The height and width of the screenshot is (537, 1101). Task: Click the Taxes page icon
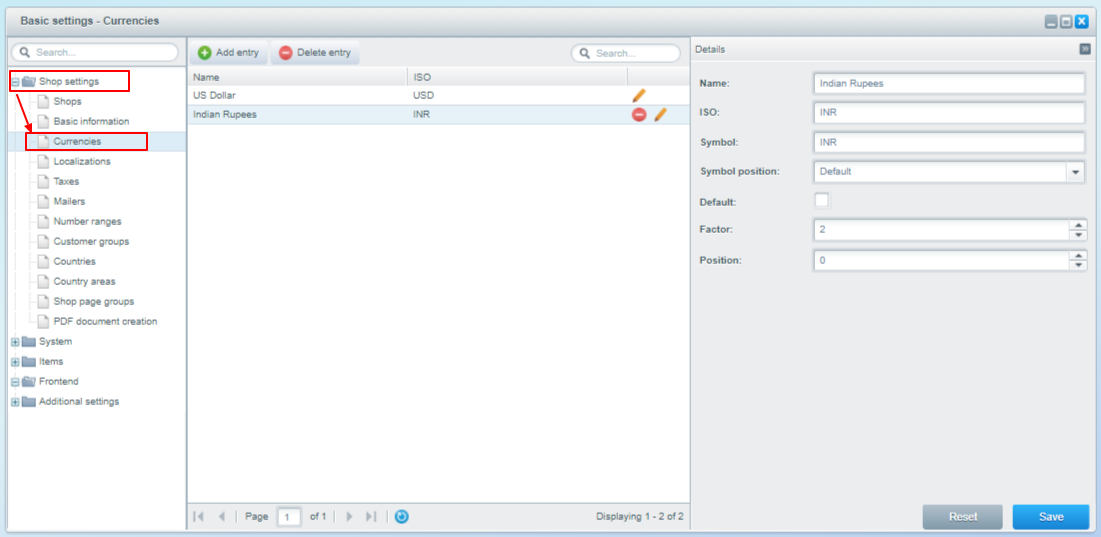[44, 181]
